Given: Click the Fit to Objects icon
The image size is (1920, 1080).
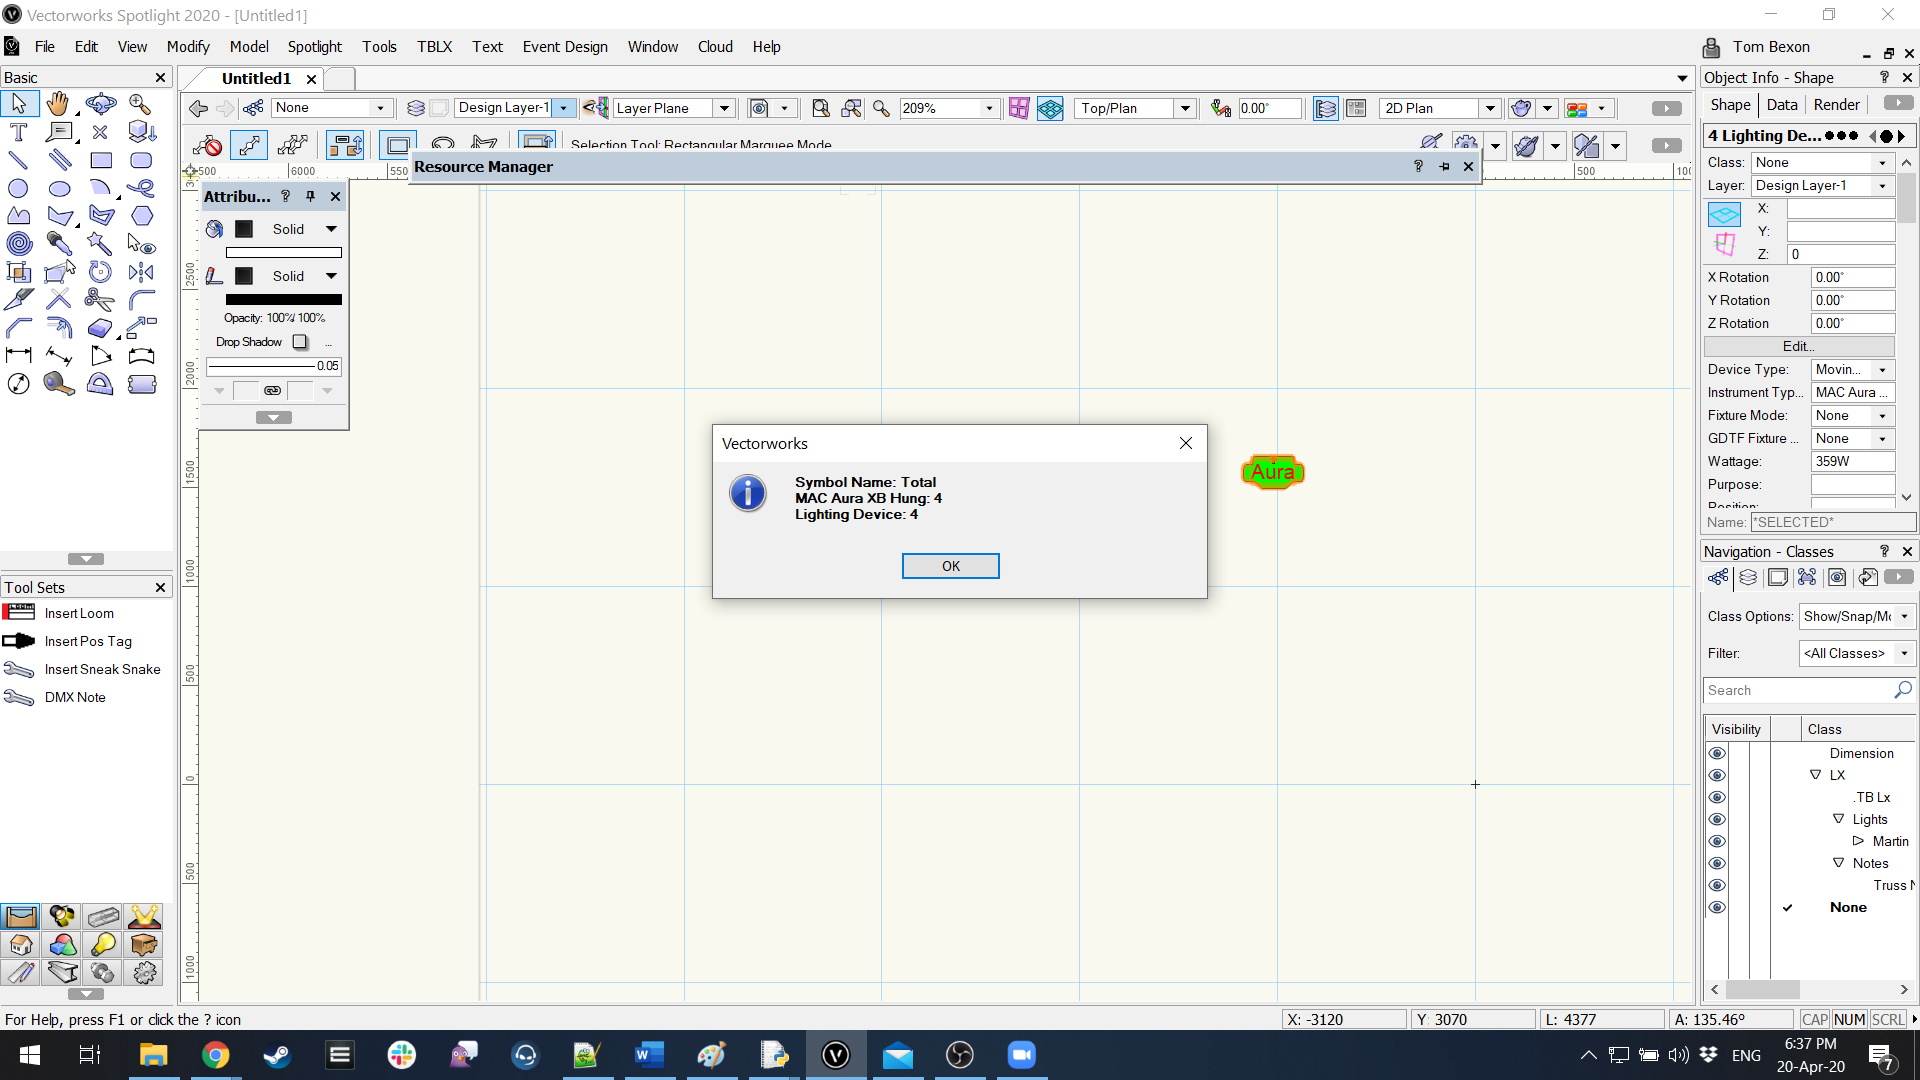Looking at the screenshot, I should click(851, 108).
